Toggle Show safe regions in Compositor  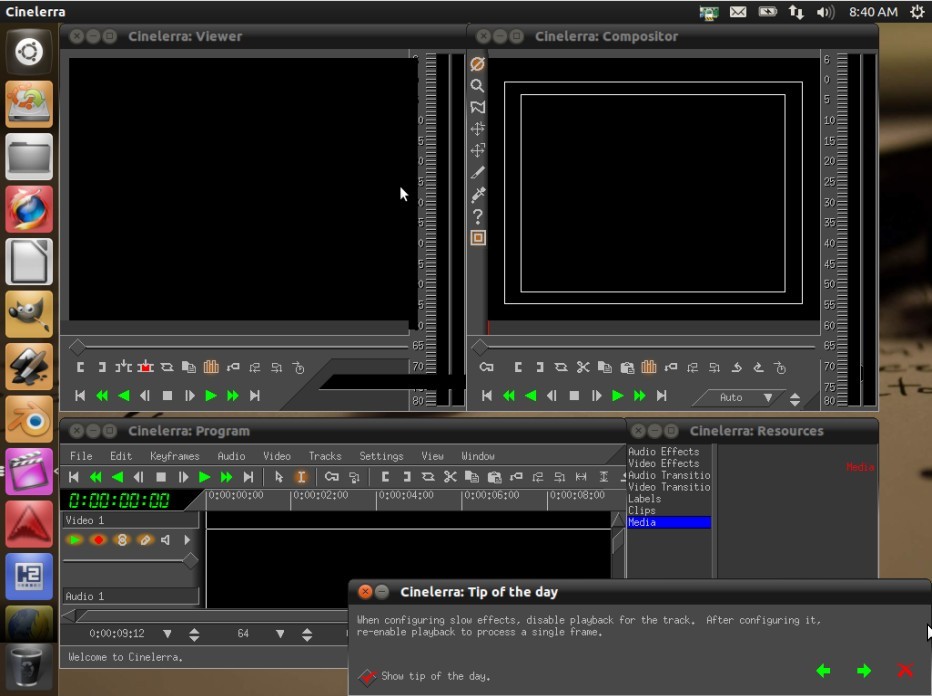[x=477, y=238]
